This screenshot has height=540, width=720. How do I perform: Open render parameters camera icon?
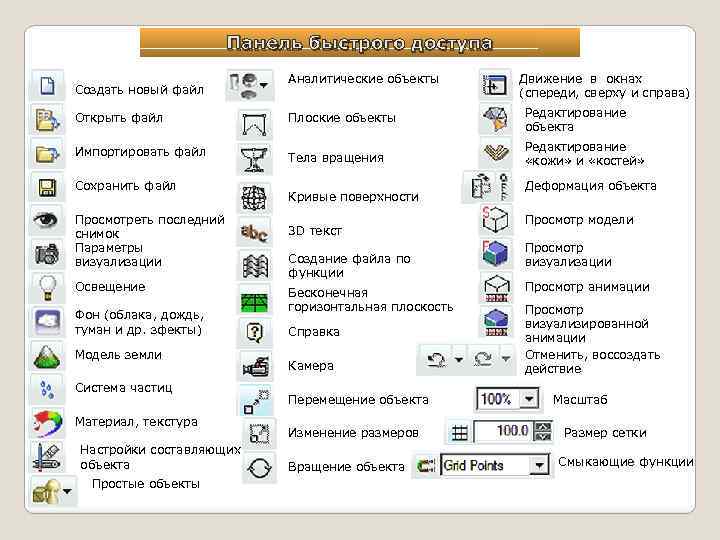tap(47, 253)
